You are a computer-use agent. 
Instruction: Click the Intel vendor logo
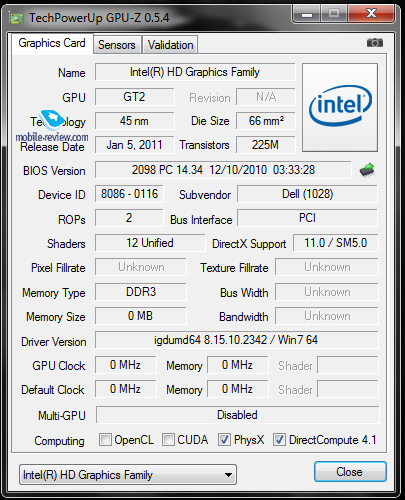[x=340, y=107]
